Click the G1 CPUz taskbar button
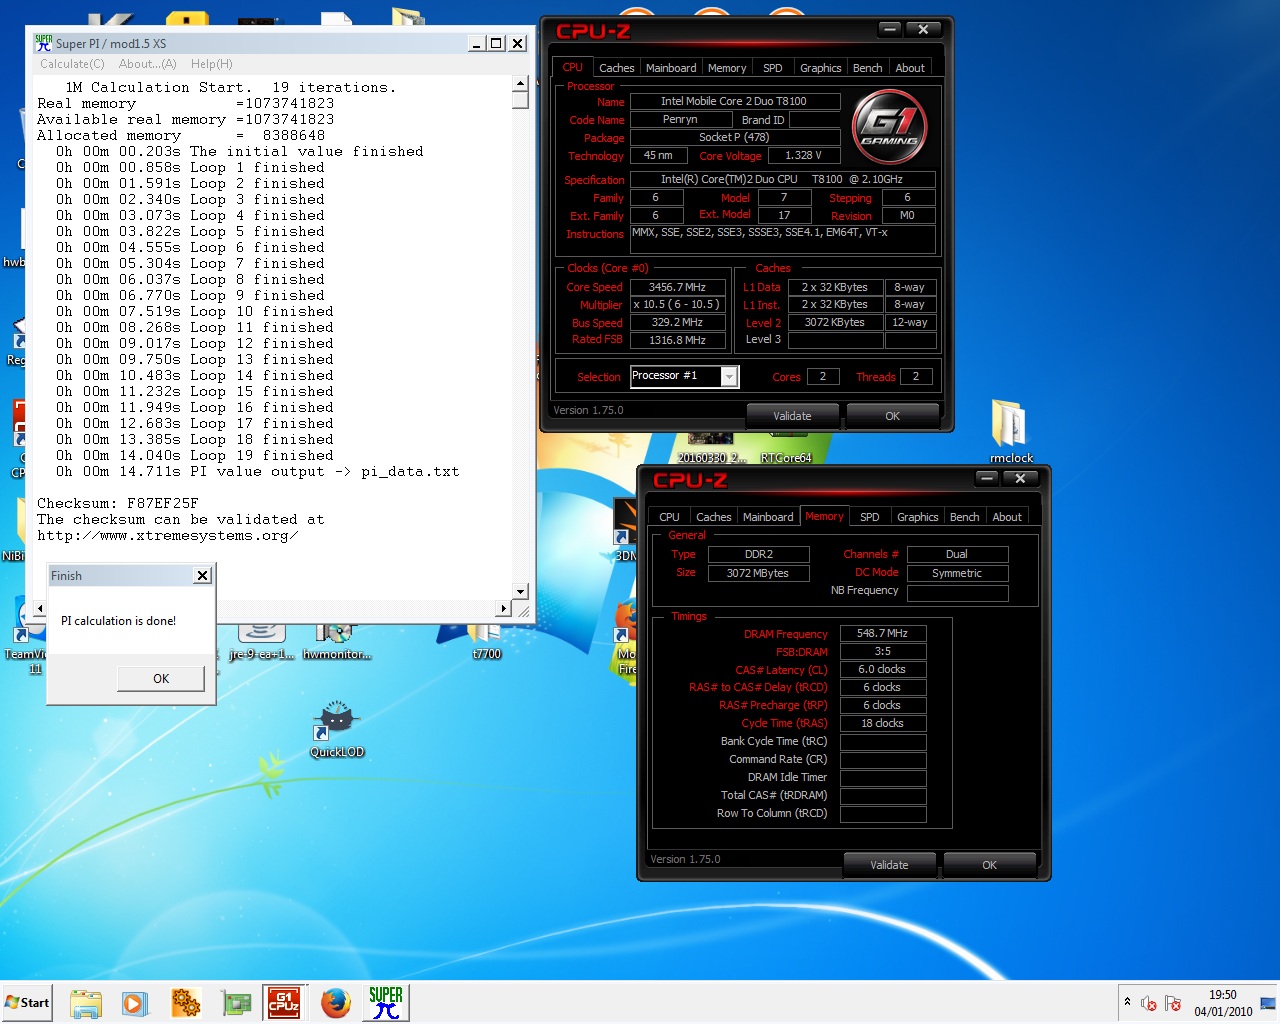Screen dimensions: 1280x1024 pyautogui.click(x=285, y=1003)
